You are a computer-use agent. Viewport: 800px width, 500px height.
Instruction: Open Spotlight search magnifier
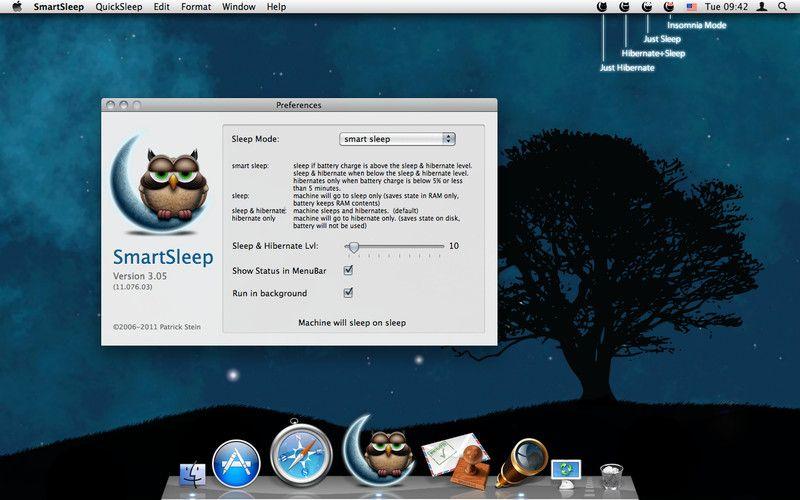(783, 7)
